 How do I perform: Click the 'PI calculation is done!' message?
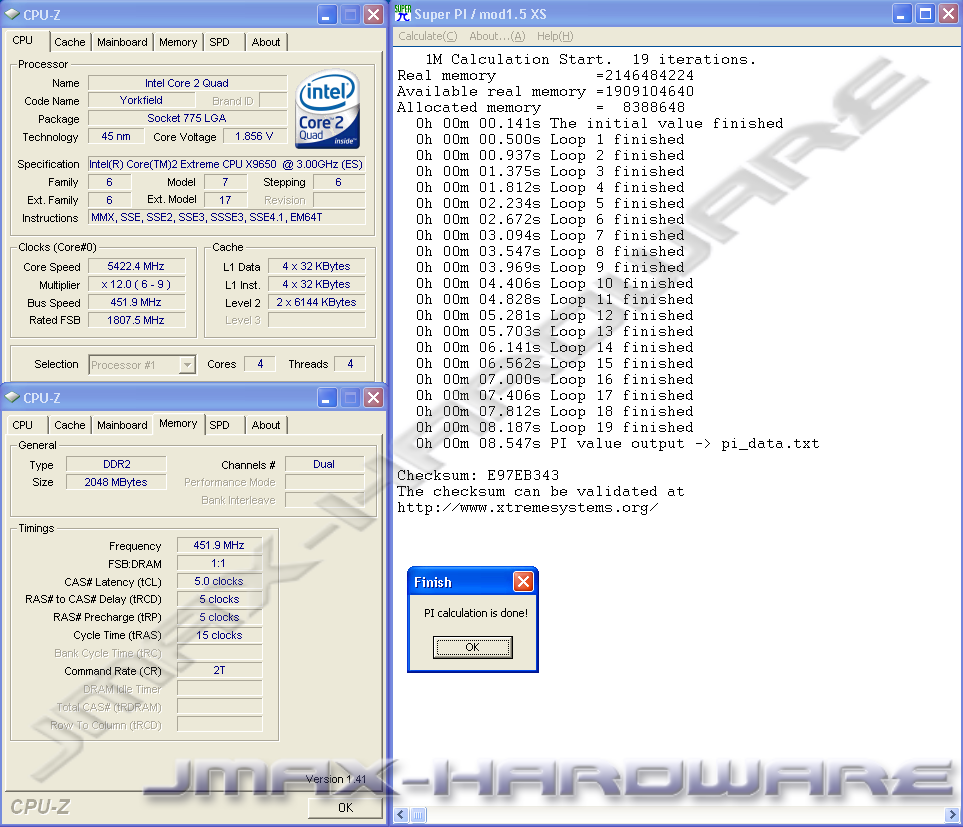click(476, 613)
